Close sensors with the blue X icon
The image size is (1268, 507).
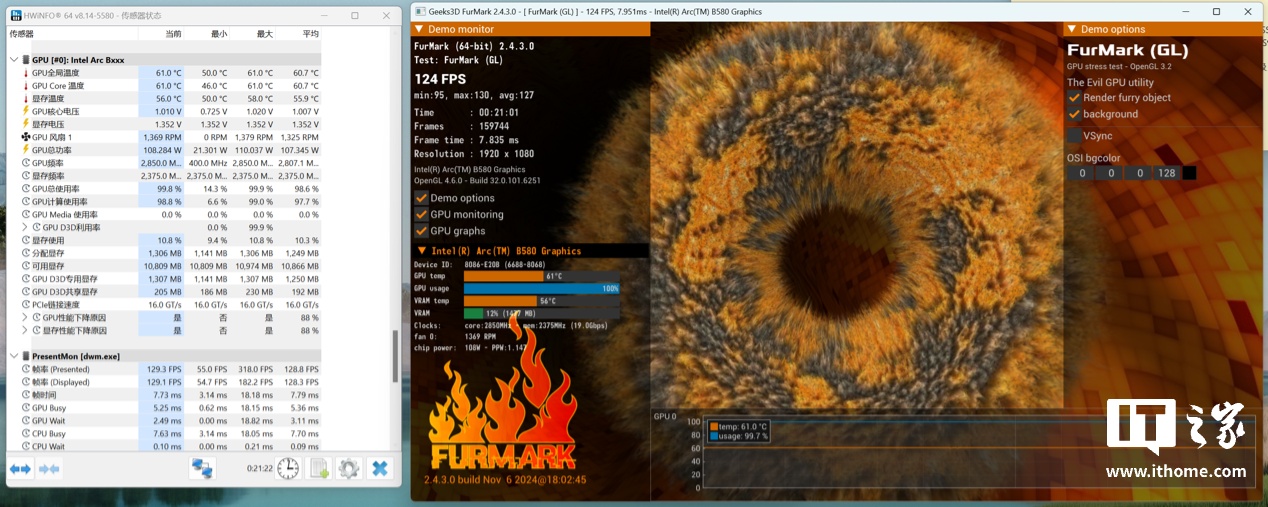(380, 468)
